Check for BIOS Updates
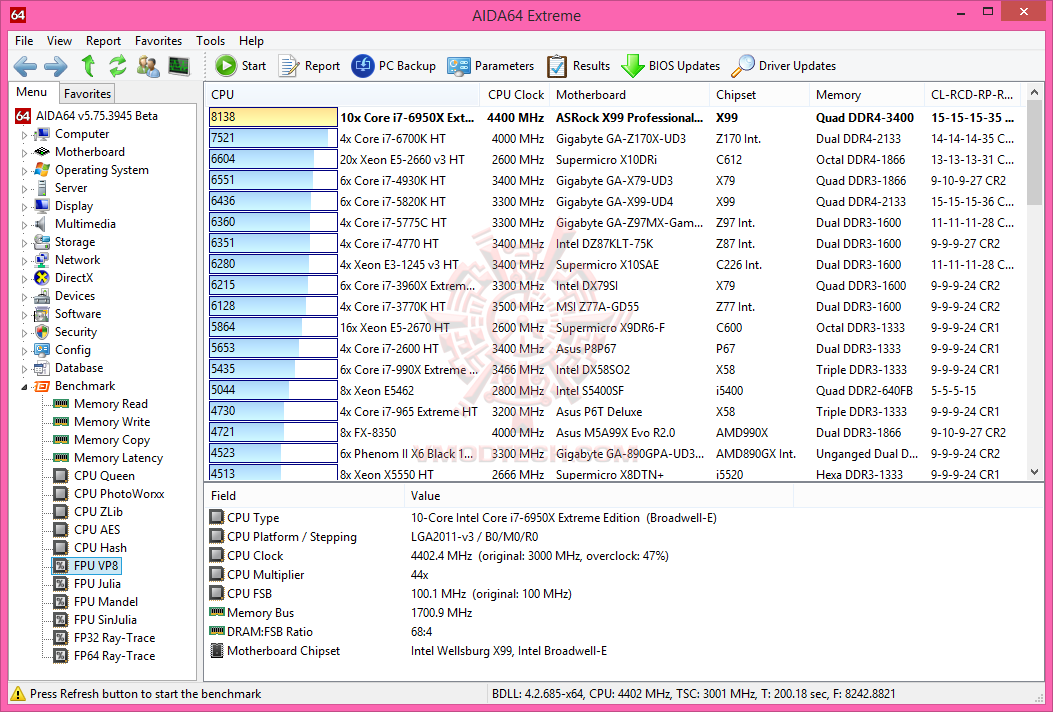This screenshot has width=1053, height=712. [x=670, y=66]
